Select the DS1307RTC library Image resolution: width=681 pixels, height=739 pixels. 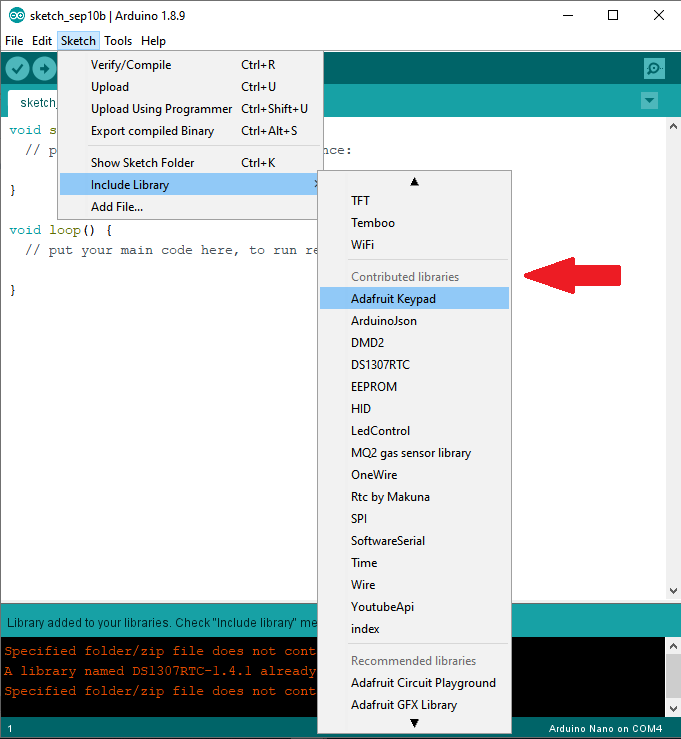click(414, 365)
